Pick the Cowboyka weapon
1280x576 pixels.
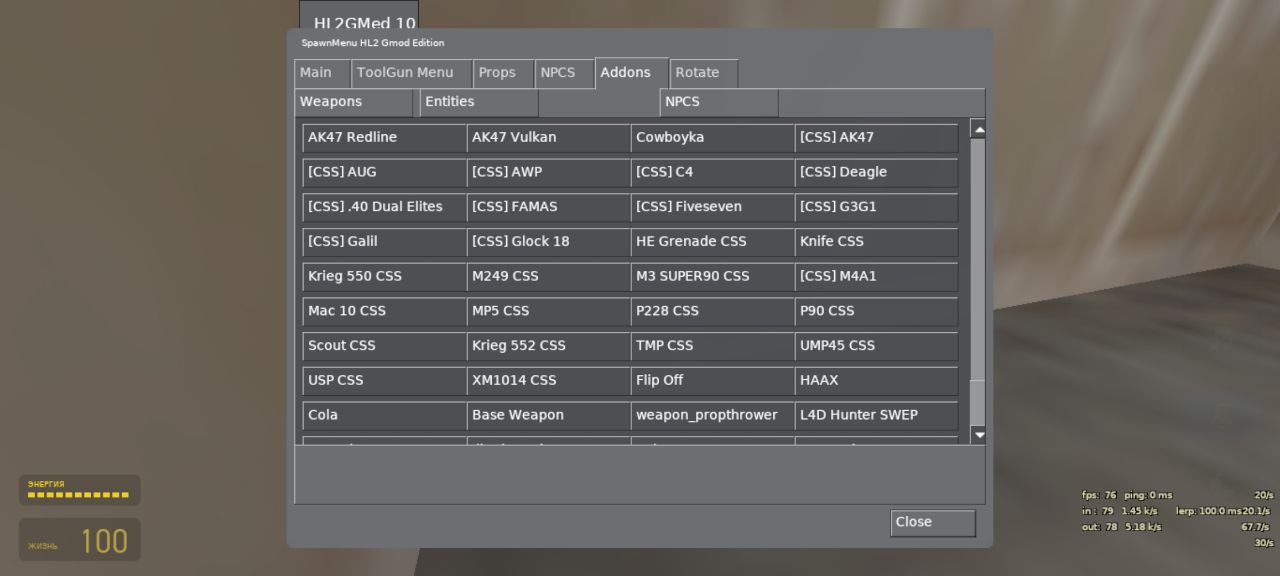(712, 138)
